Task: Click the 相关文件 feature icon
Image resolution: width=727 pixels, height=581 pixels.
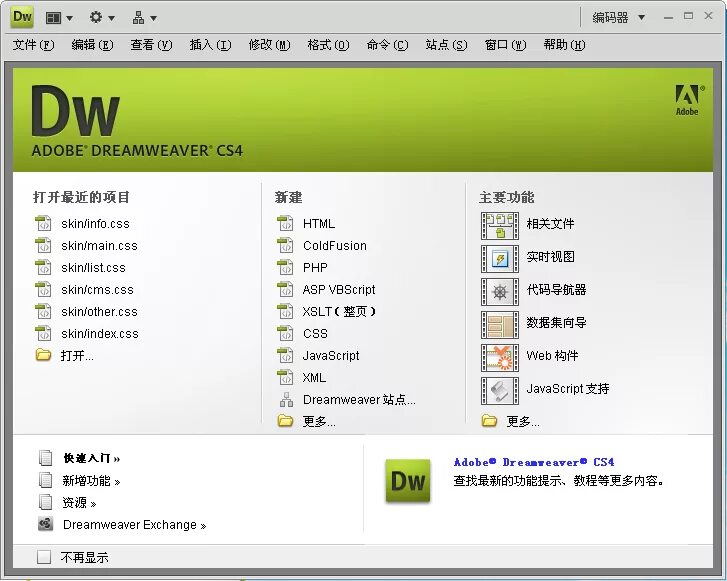Action: point(500,226)
